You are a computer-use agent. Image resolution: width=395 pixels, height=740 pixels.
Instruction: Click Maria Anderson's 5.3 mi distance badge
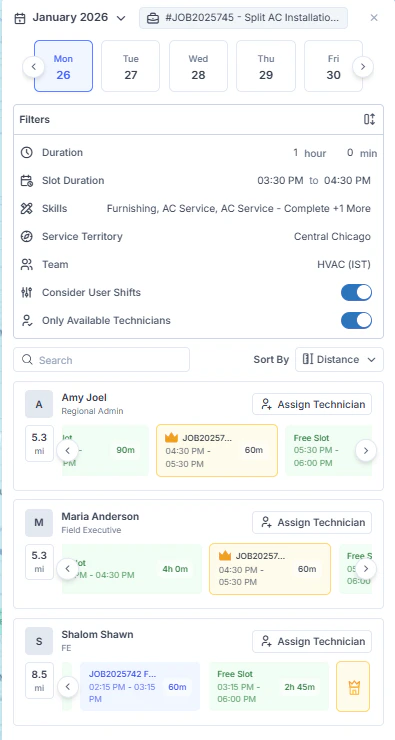pos(39,562)
